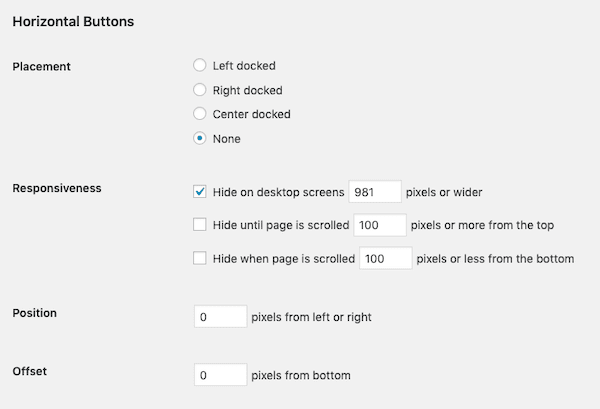Select the Left docked radio button
This screenshot has height=409, width=600.
[x=199, y=65]
